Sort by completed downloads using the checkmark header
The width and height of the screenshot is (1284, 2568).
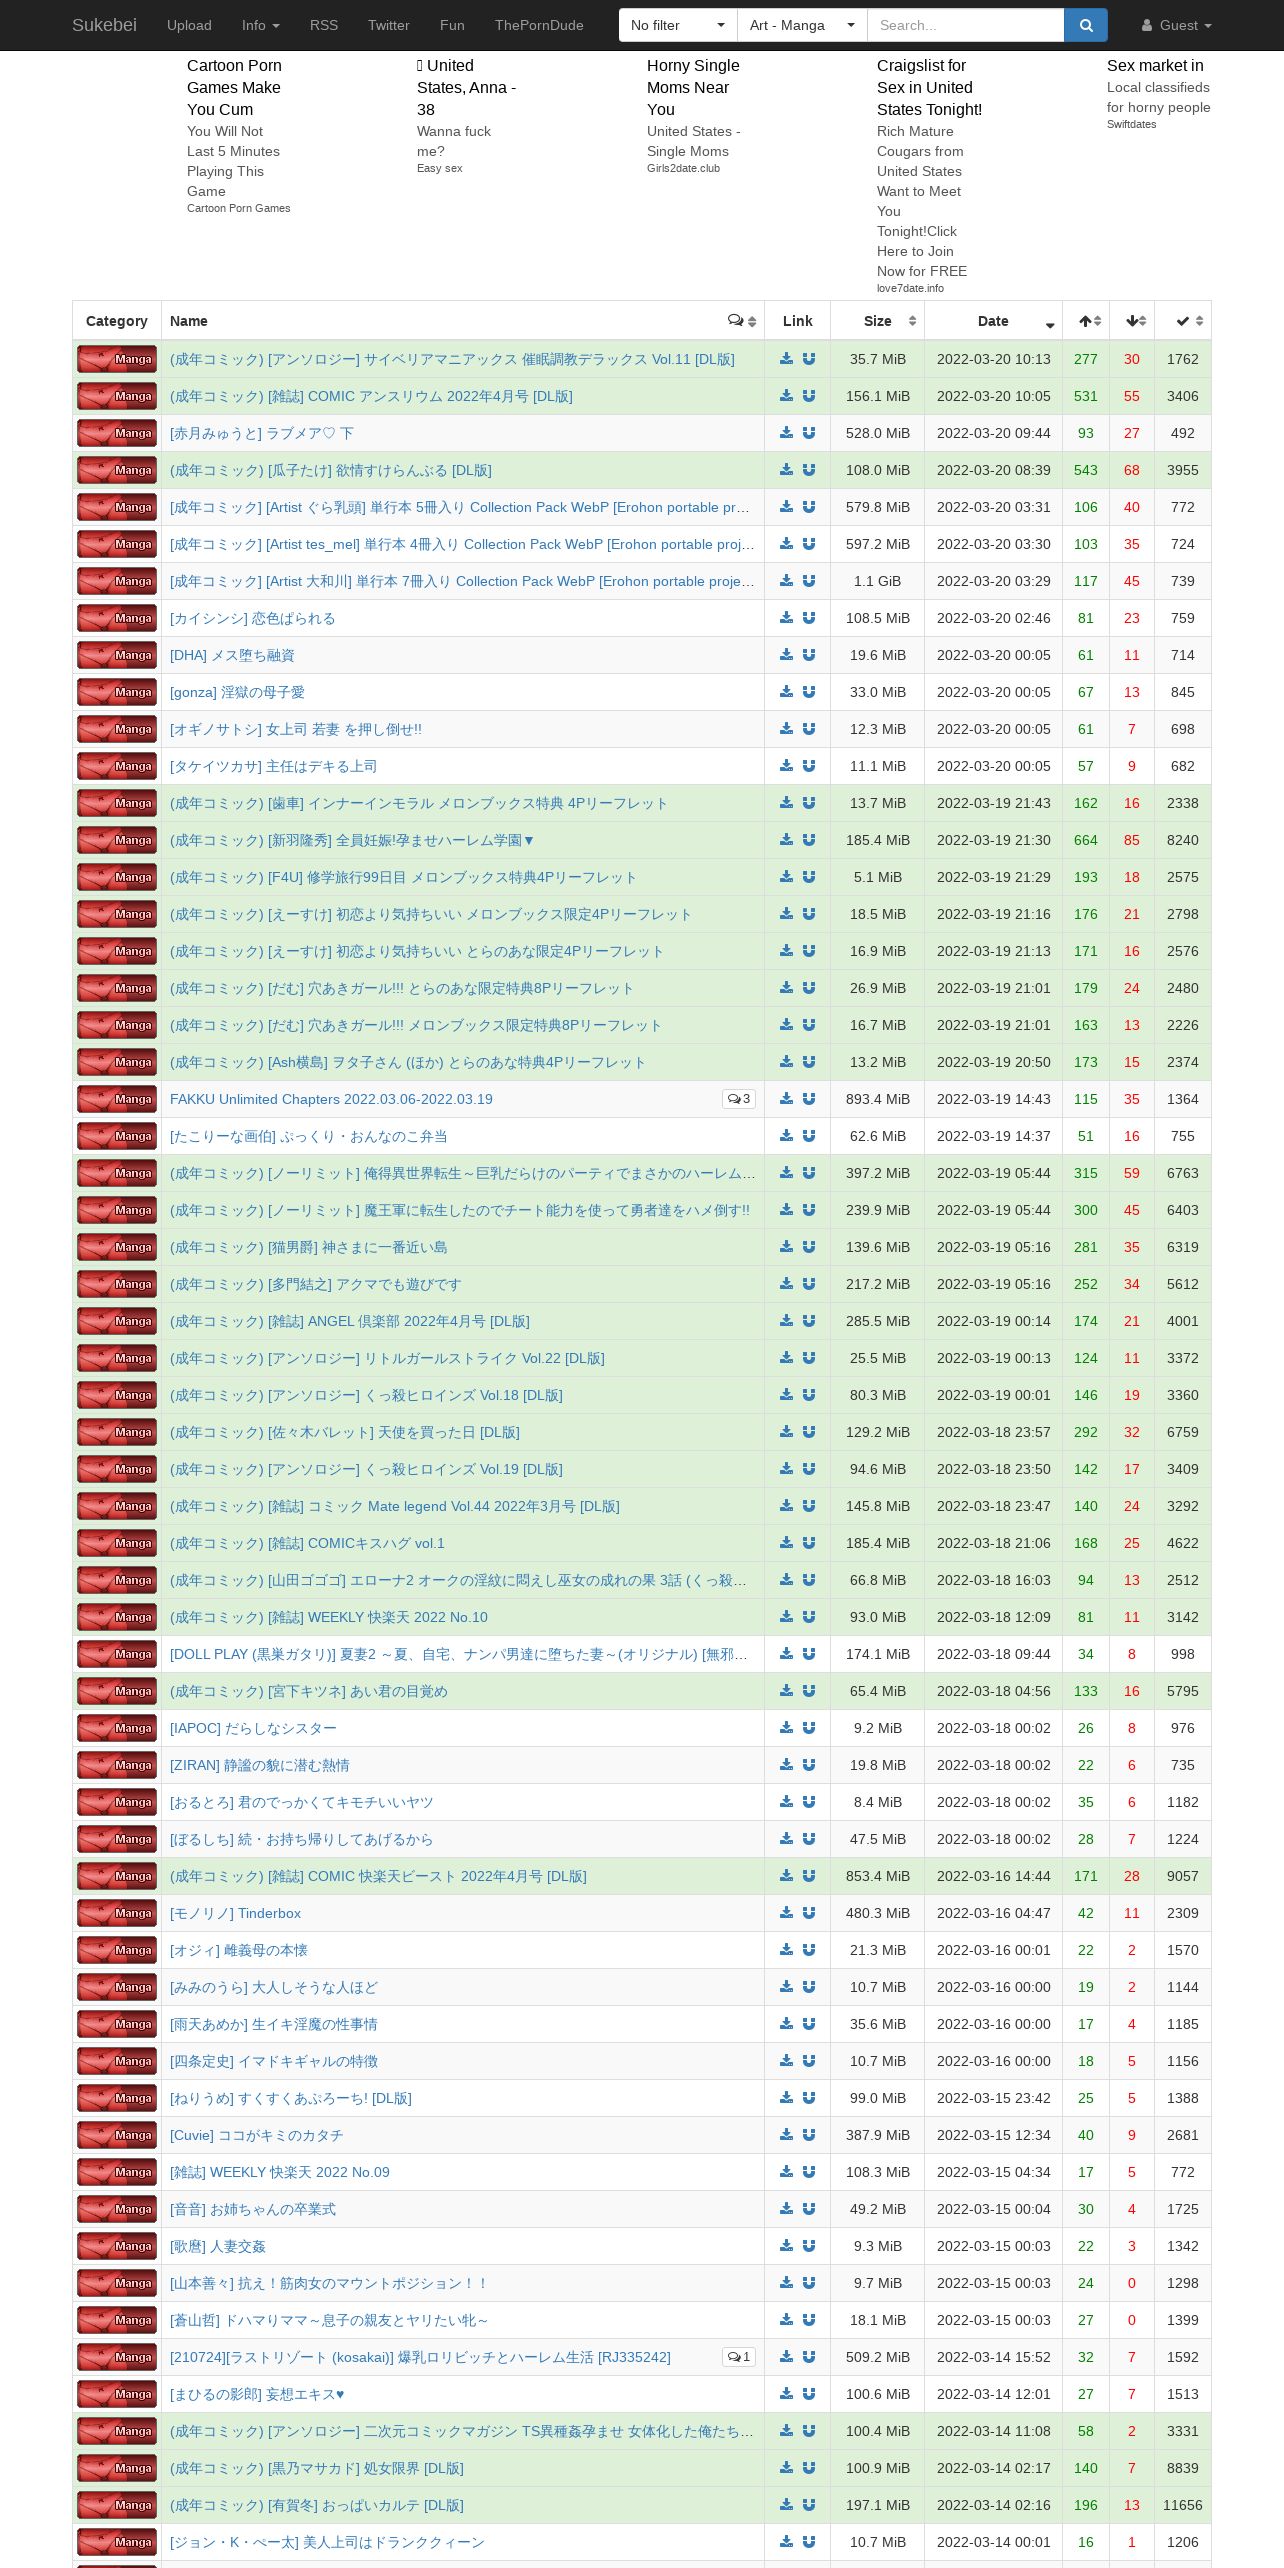[x=1183, y=321]
